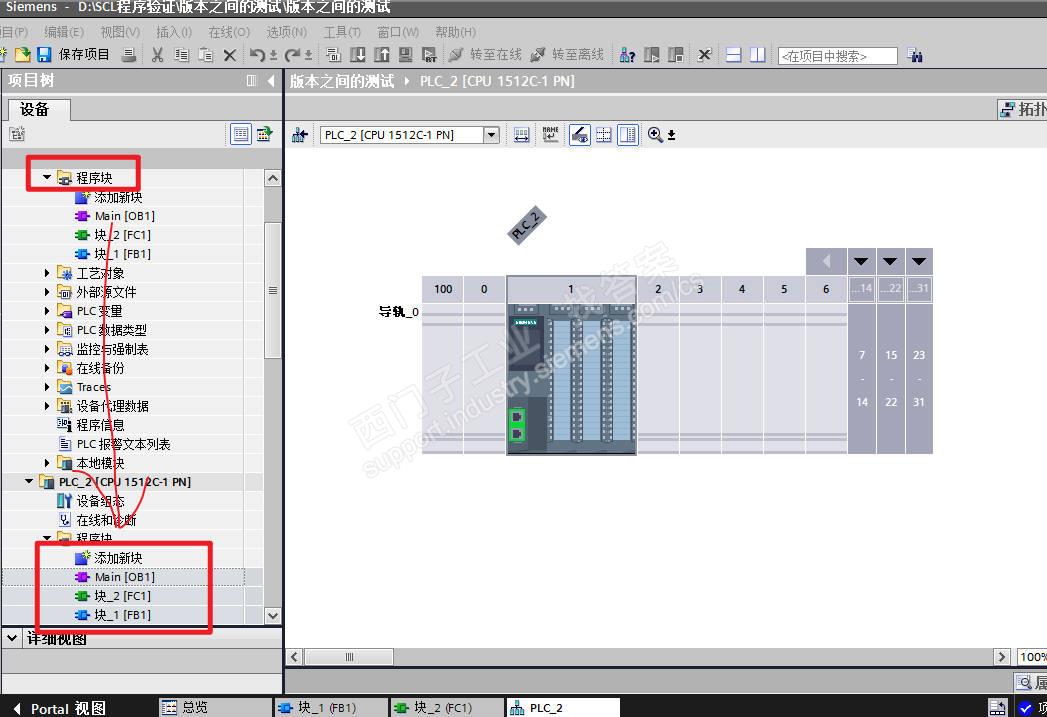
Task: Click the cross-reference X icon
Action: (704, 55)
